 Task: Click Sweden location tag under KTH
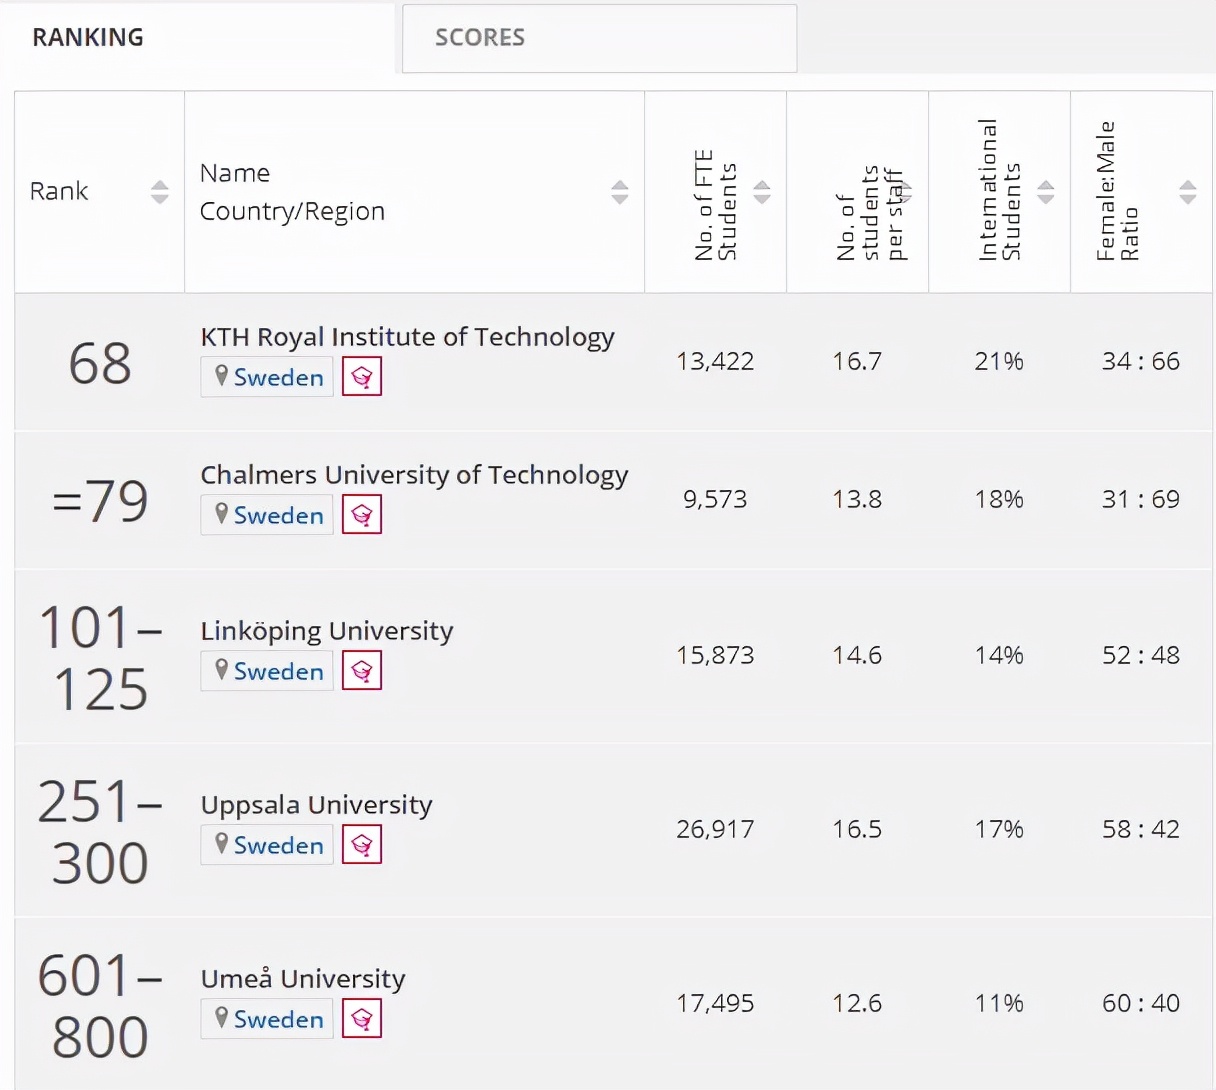(268, 378)
